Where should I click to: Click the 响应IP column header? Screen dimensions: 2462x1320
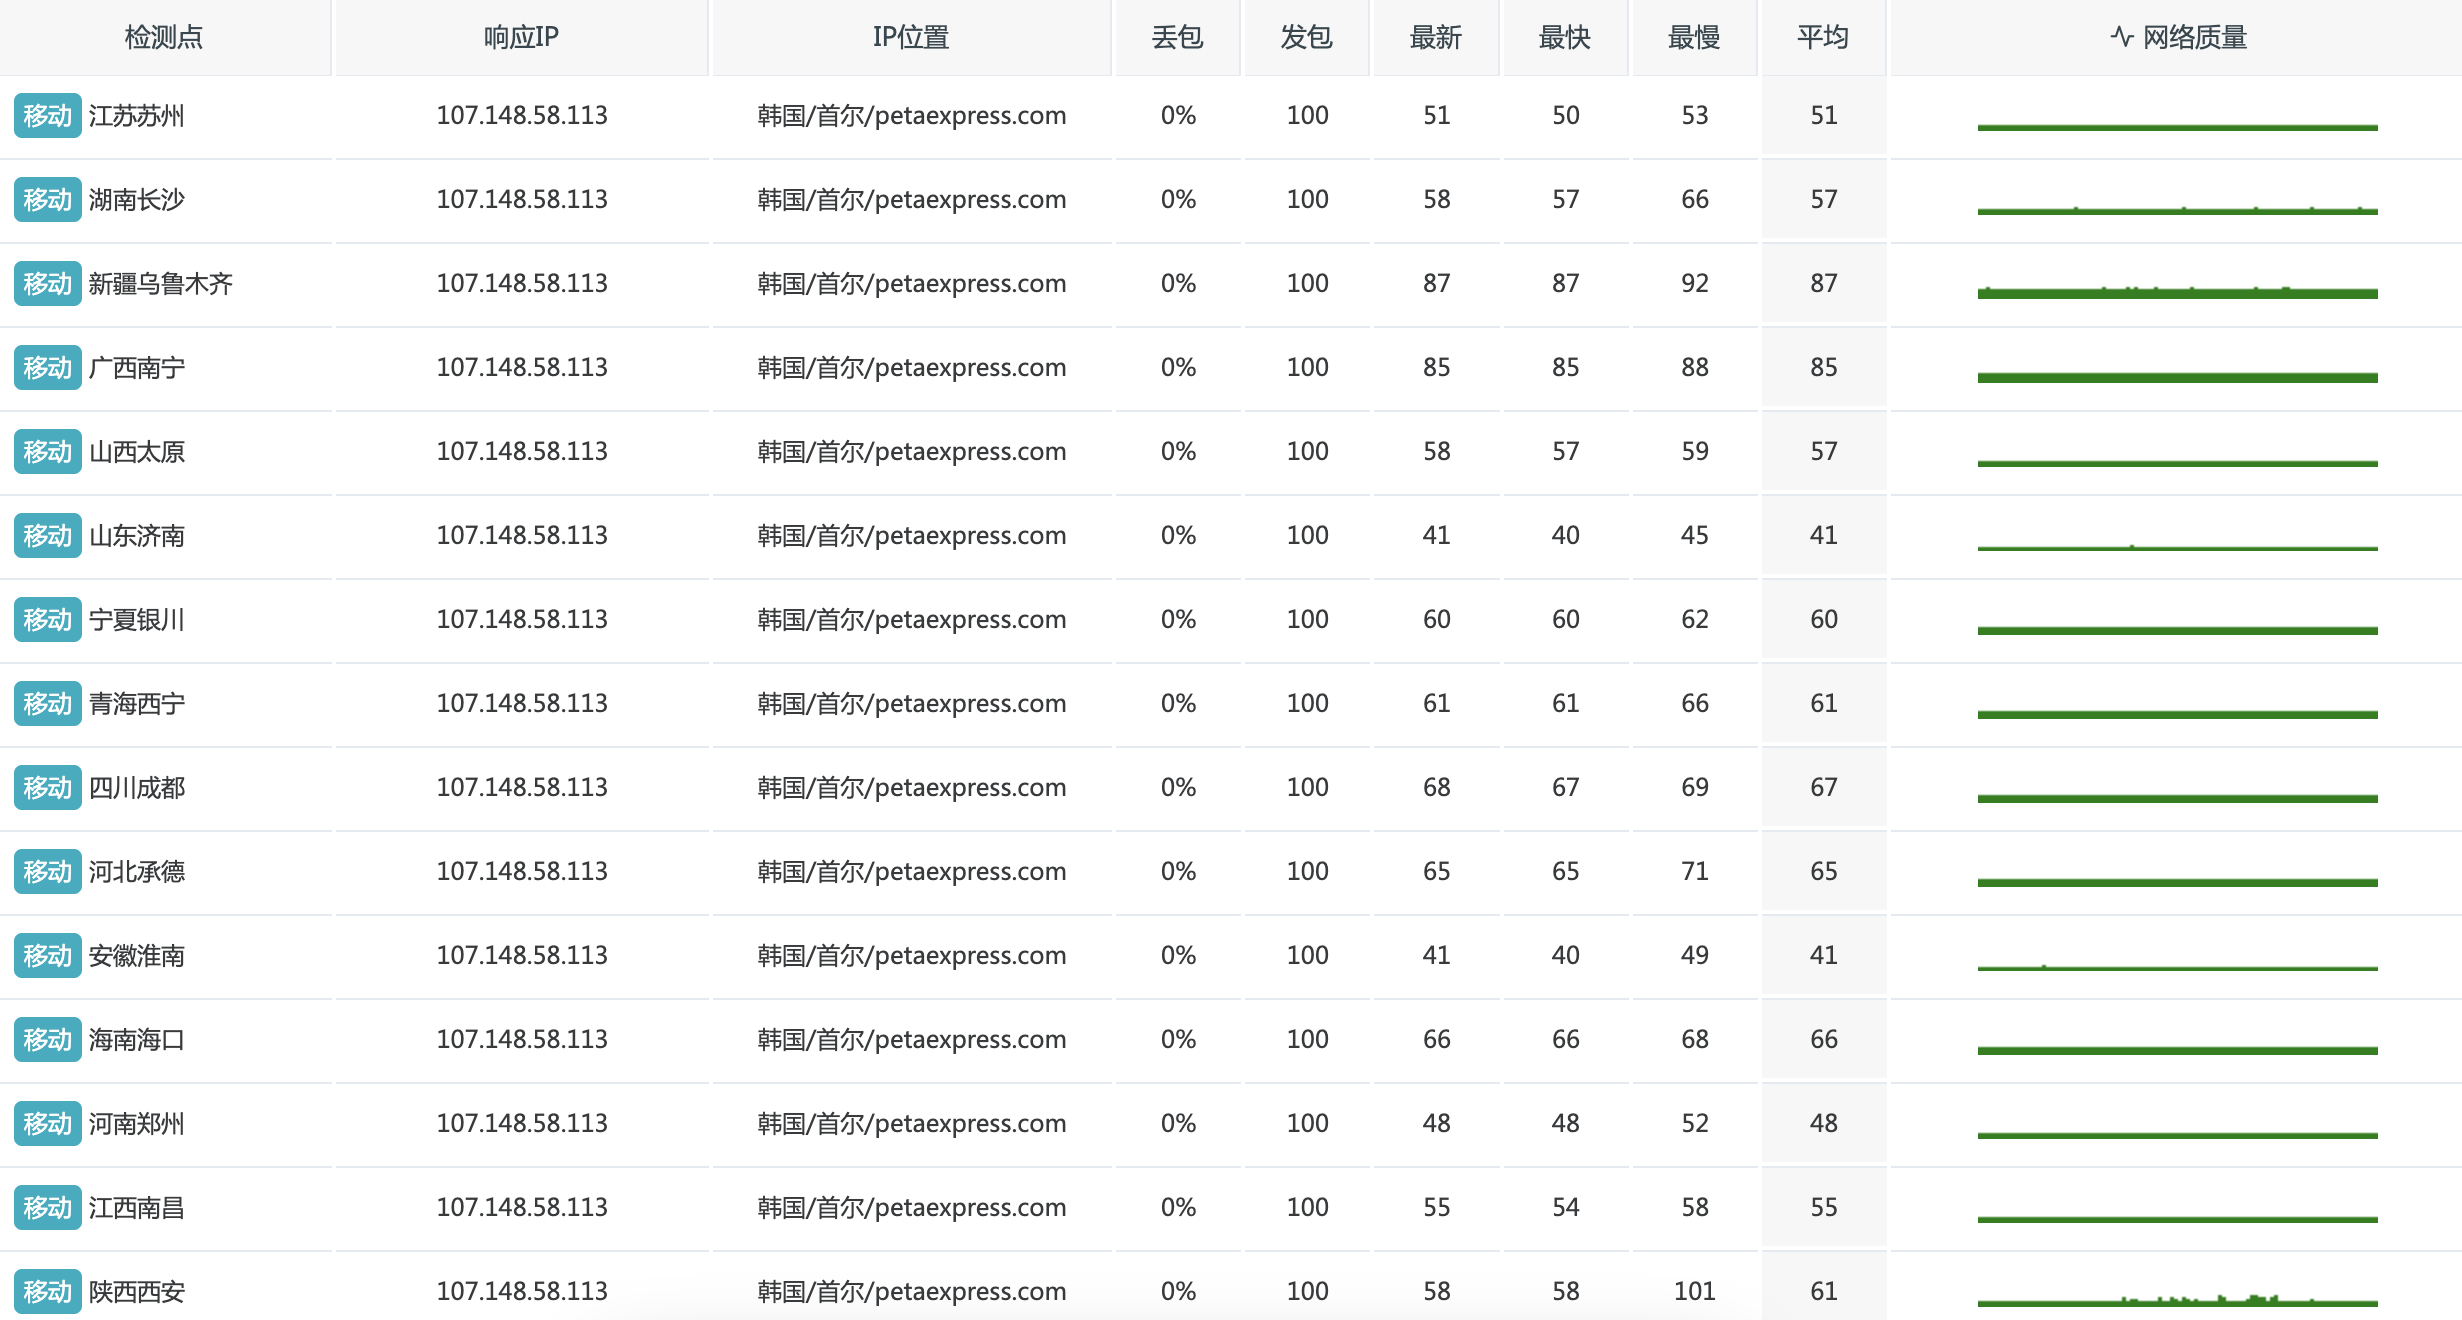point(521,37)
